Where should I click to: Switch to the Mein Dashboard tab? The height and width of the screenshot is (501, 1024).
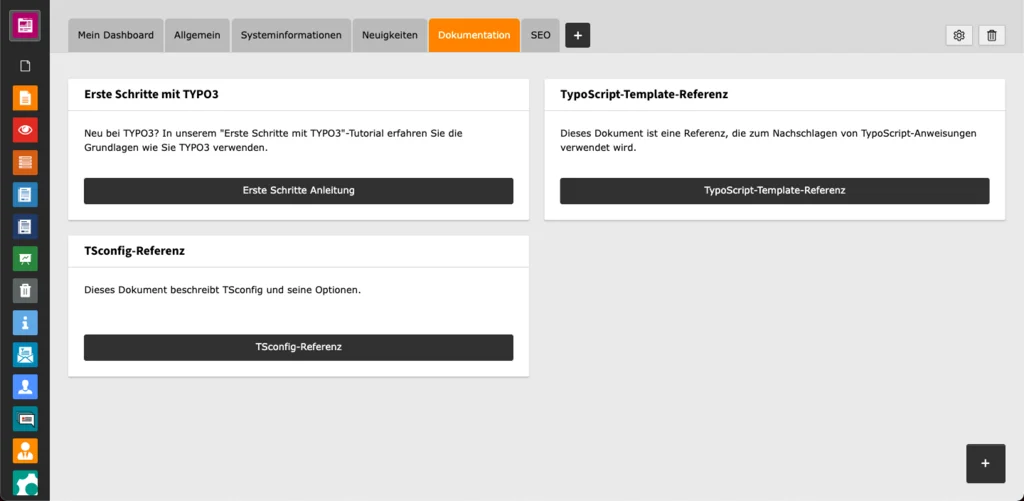pyautogui.click(x=116, y=35)
